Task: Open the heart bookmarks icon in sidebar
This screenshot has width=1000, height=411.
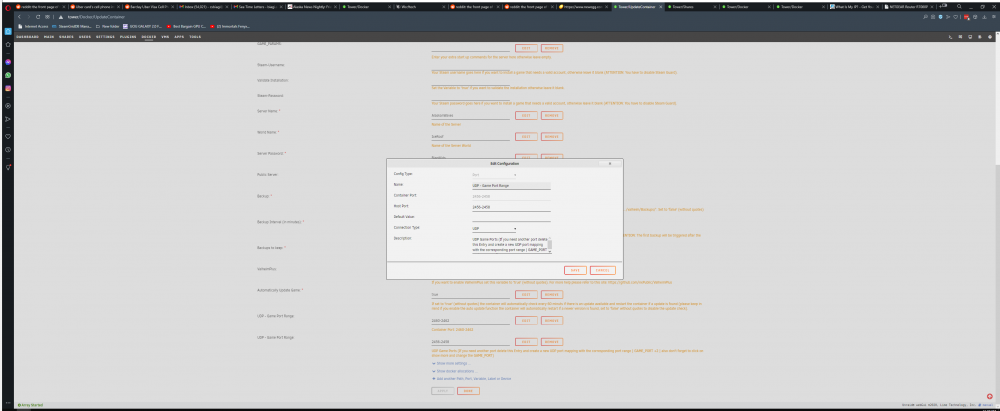Action: click(8, 137)
